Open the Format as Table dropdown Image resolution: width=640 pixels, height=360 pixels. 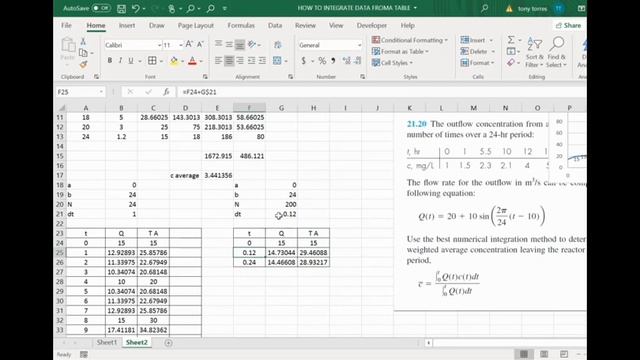tap(400, 51)
